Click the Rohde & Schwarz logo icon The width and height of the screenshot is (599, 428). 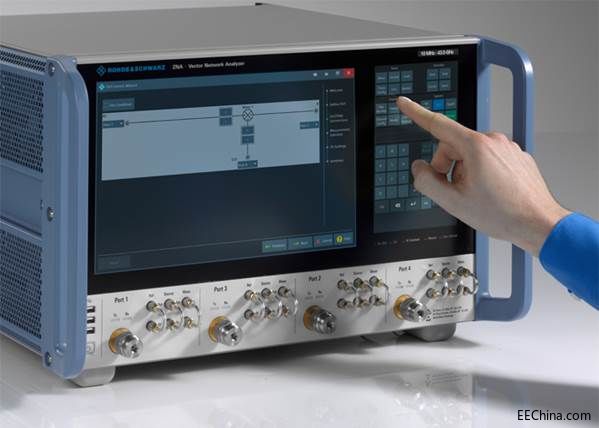(101, 71)
